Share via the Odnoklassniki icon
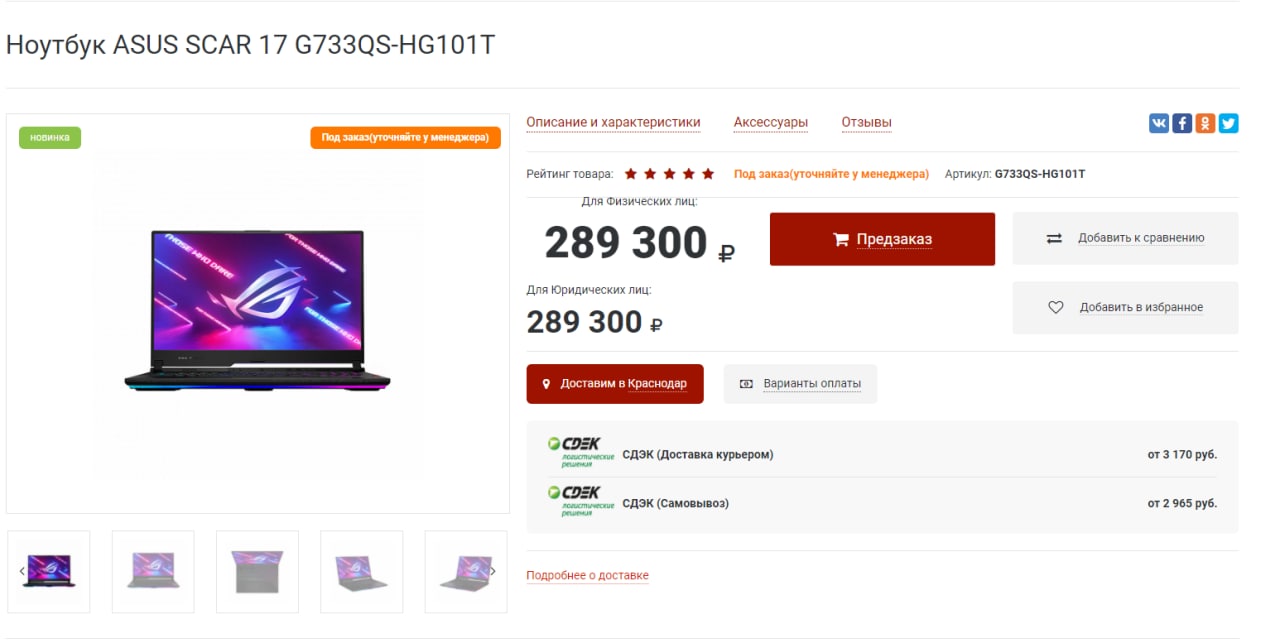The image size is (1280, 643). point(1205,123)
